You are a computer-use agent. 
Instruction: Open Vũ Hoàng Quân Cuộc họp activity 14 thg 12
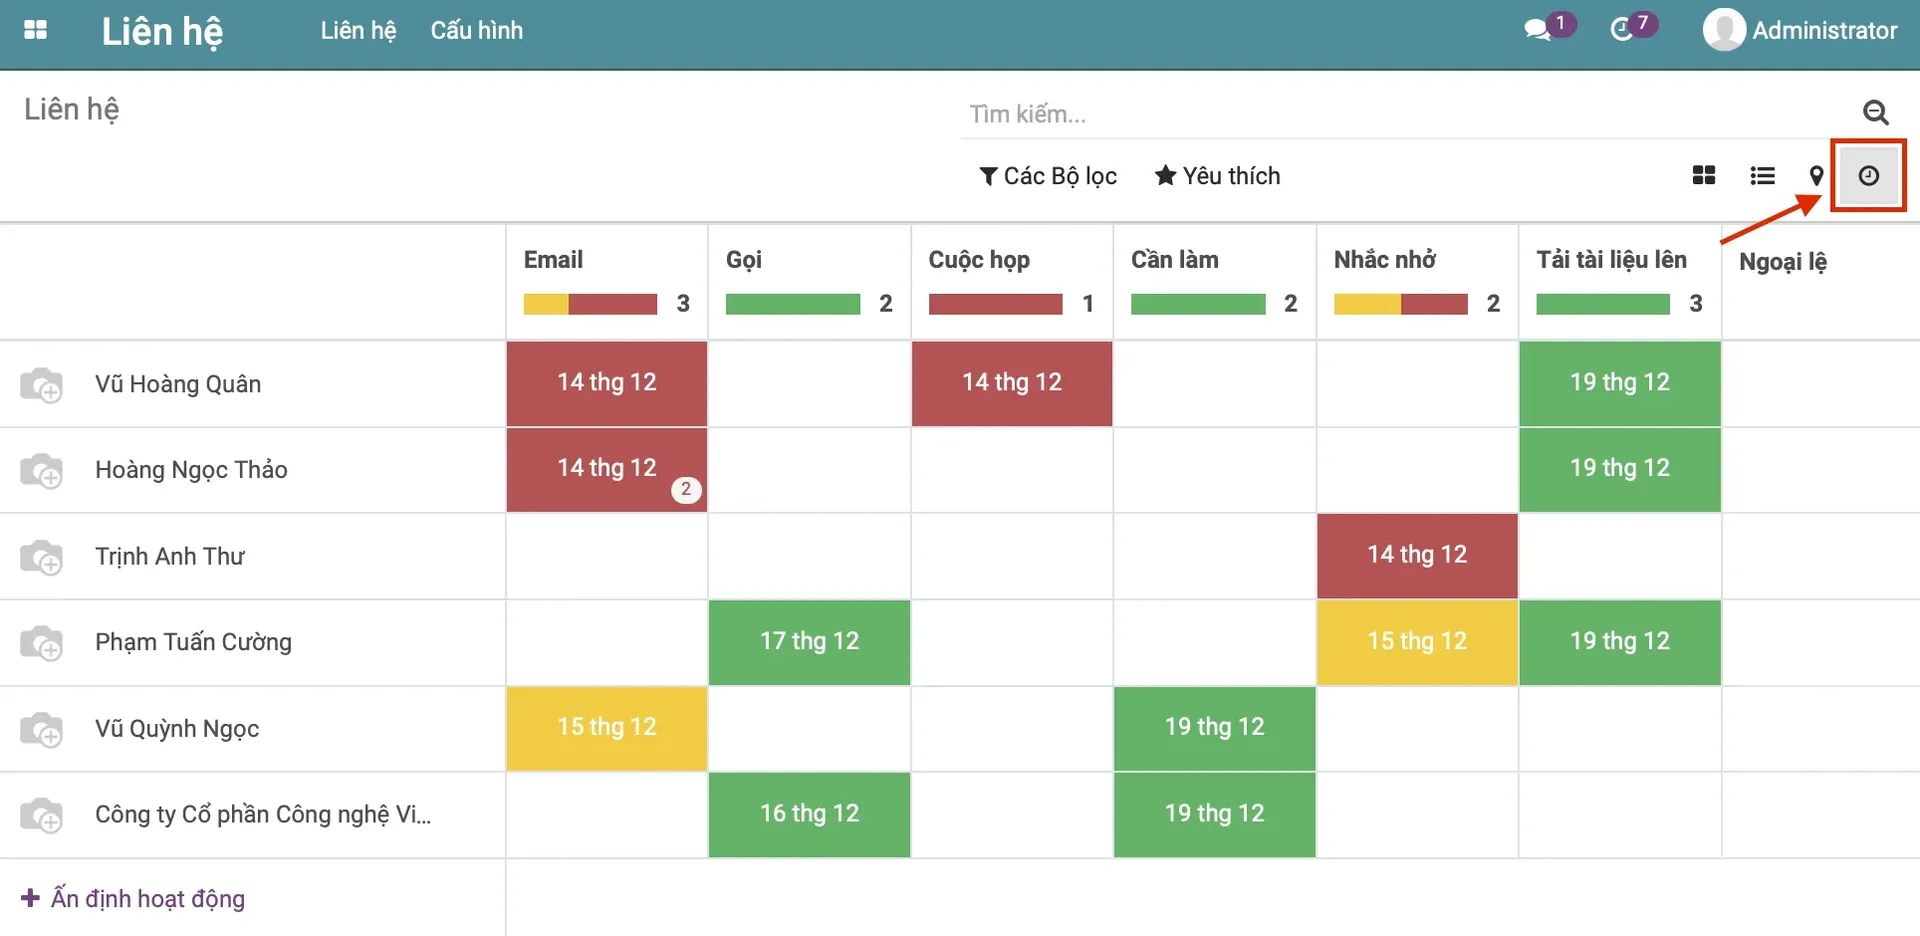pos(1012,384)
